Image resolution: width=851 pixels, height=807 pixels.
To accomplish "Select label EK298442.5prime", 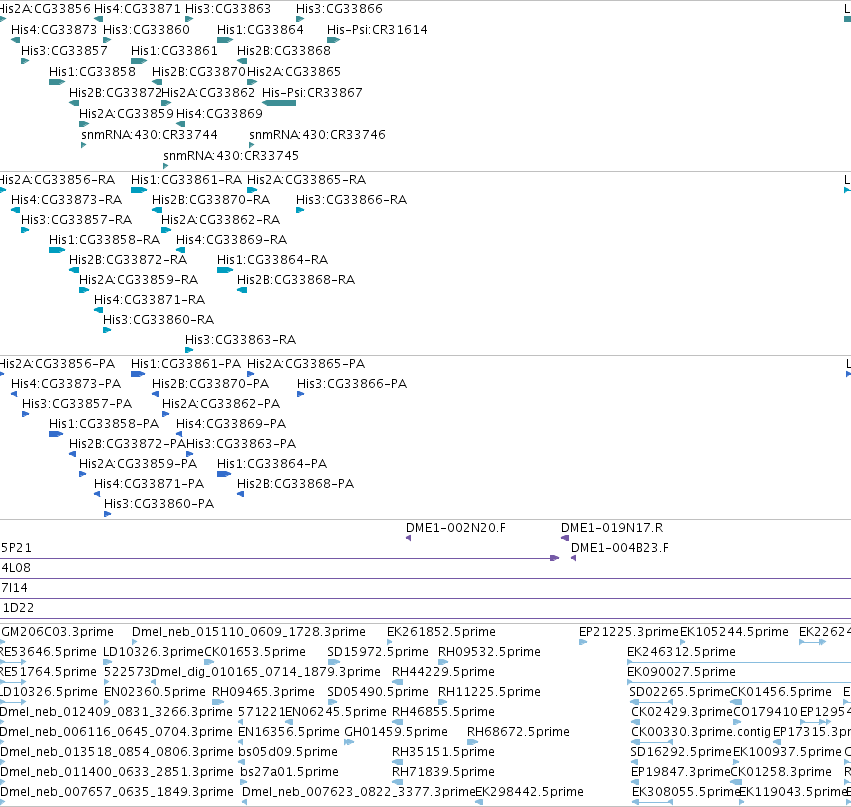I will [530, 792].
